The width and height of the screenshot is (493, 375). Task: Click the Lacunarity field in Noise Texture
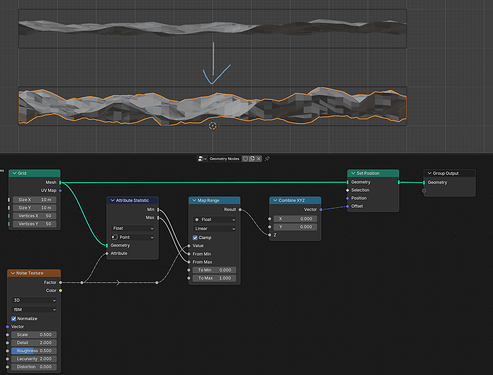[x=34, y=359]
